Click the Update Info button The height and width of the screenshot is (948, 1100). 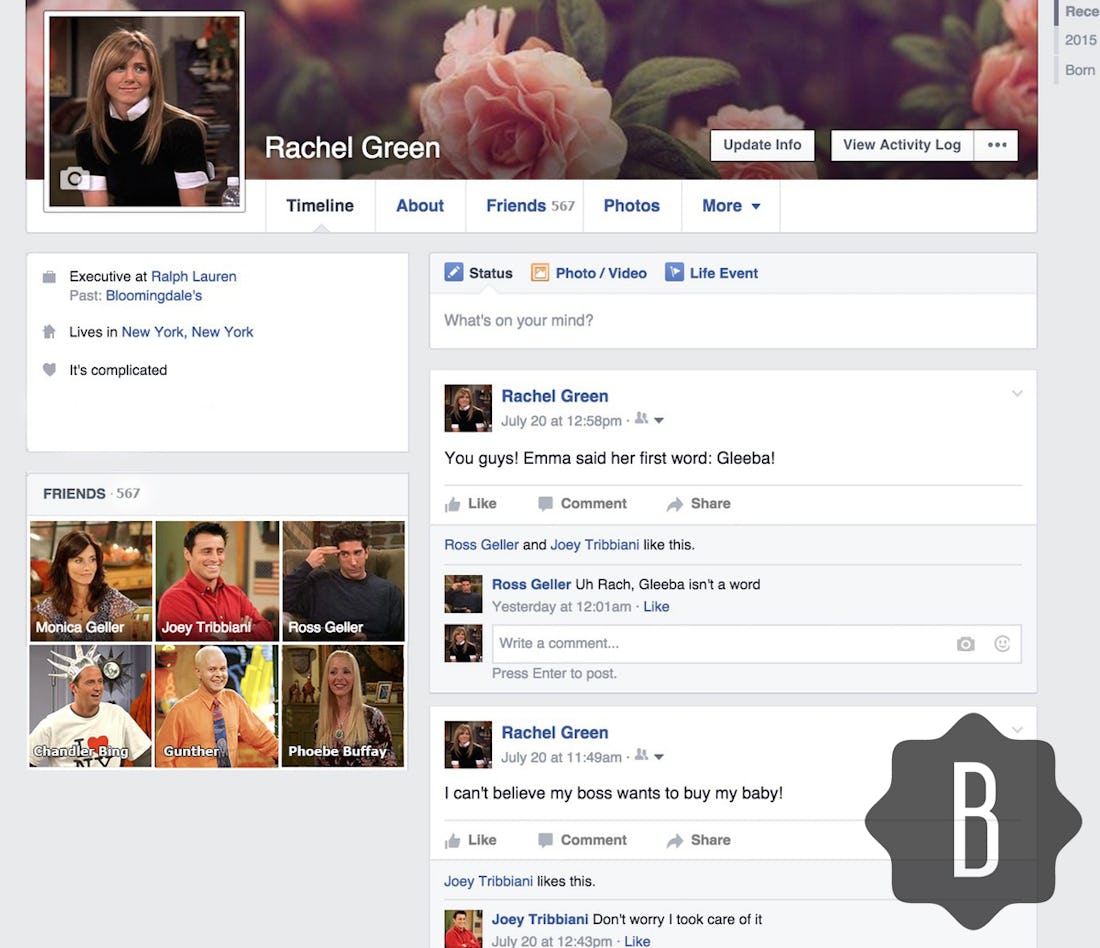(x=762, y=145)
